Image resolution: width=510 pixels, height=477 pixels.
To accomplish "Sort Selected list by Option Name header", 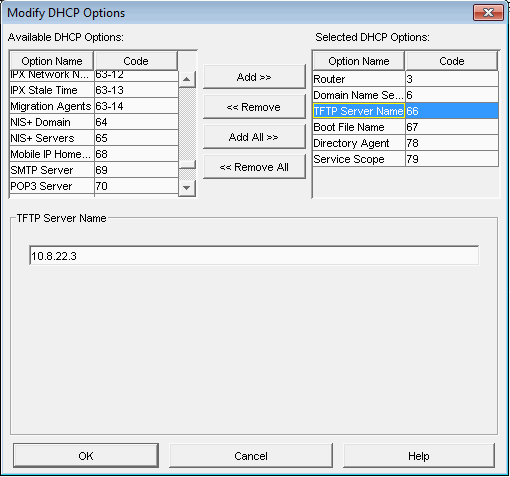I will point(359,61).
